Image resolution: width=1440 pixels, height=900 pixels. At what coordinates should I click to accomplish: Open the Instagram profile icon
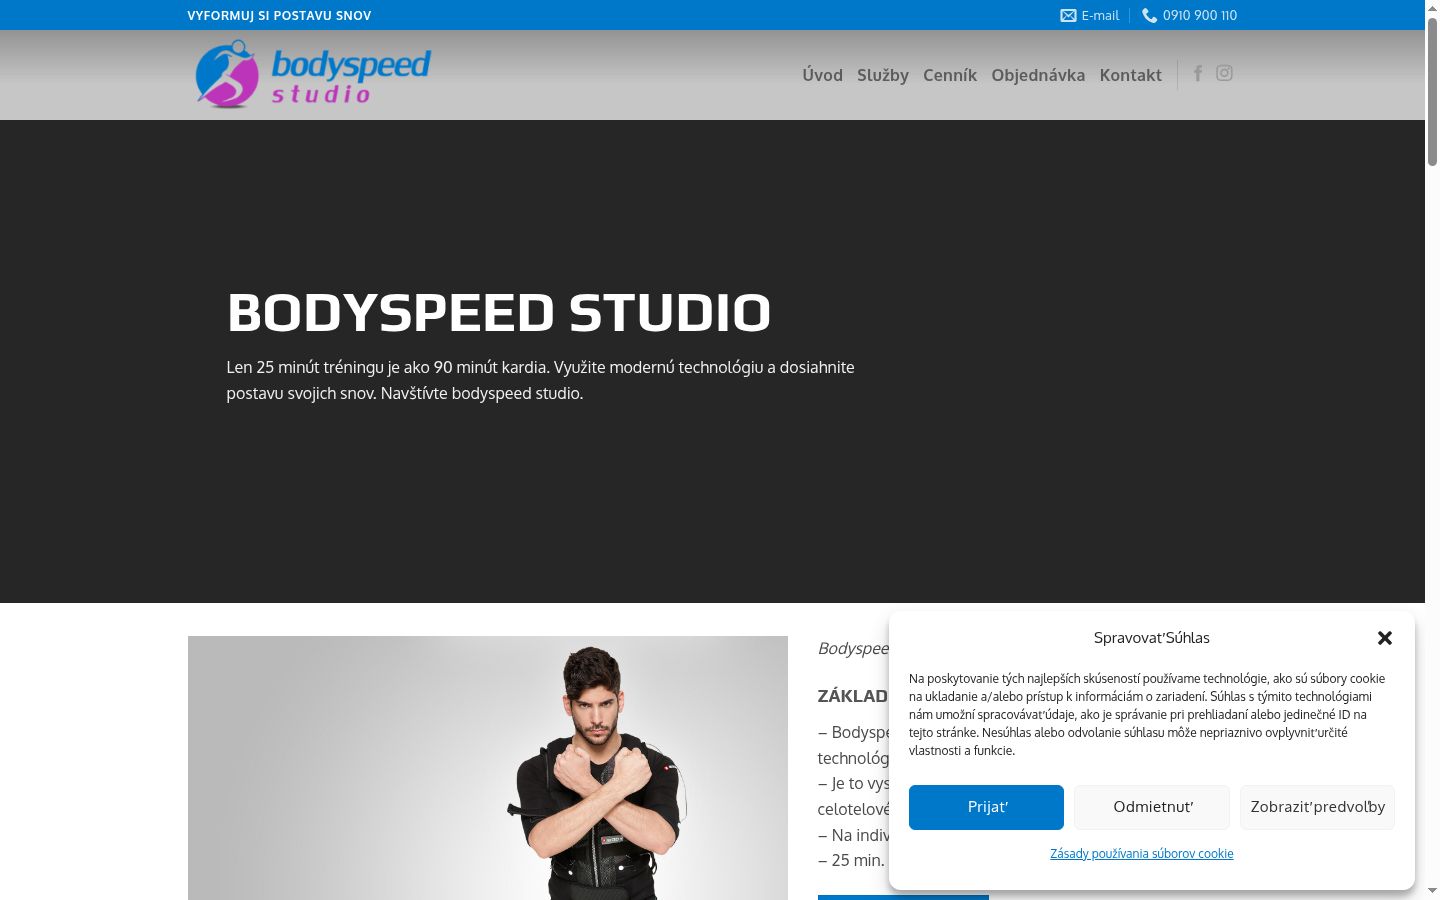[1224, 73]
